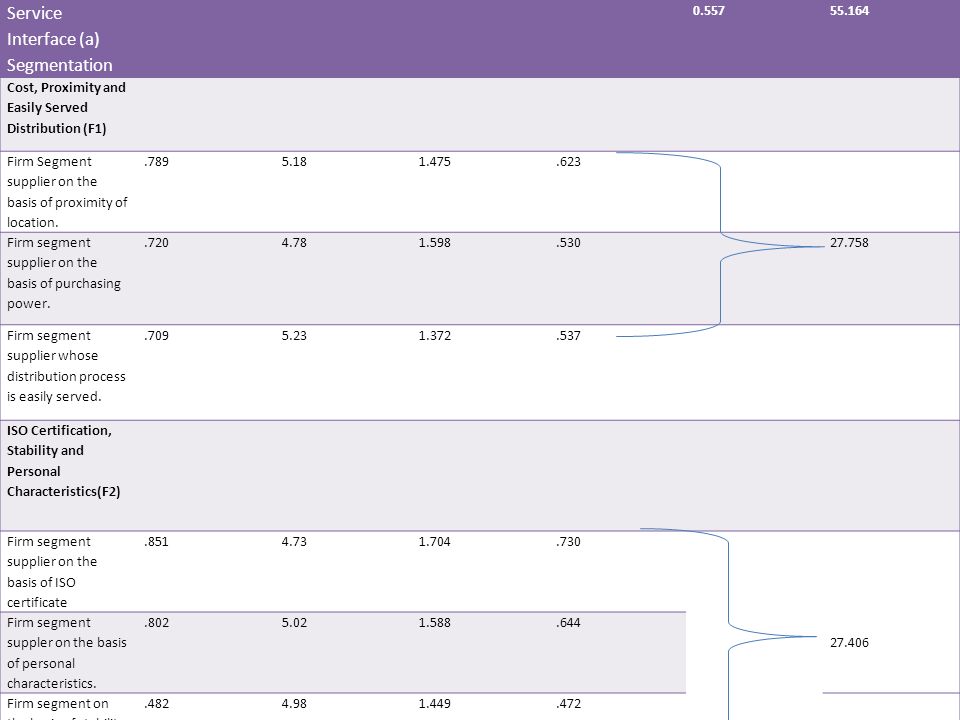Viewport: 960px width, 720px height.
Task: Select communality value .530
Action: pyautogui.click(x=569, y=242)
